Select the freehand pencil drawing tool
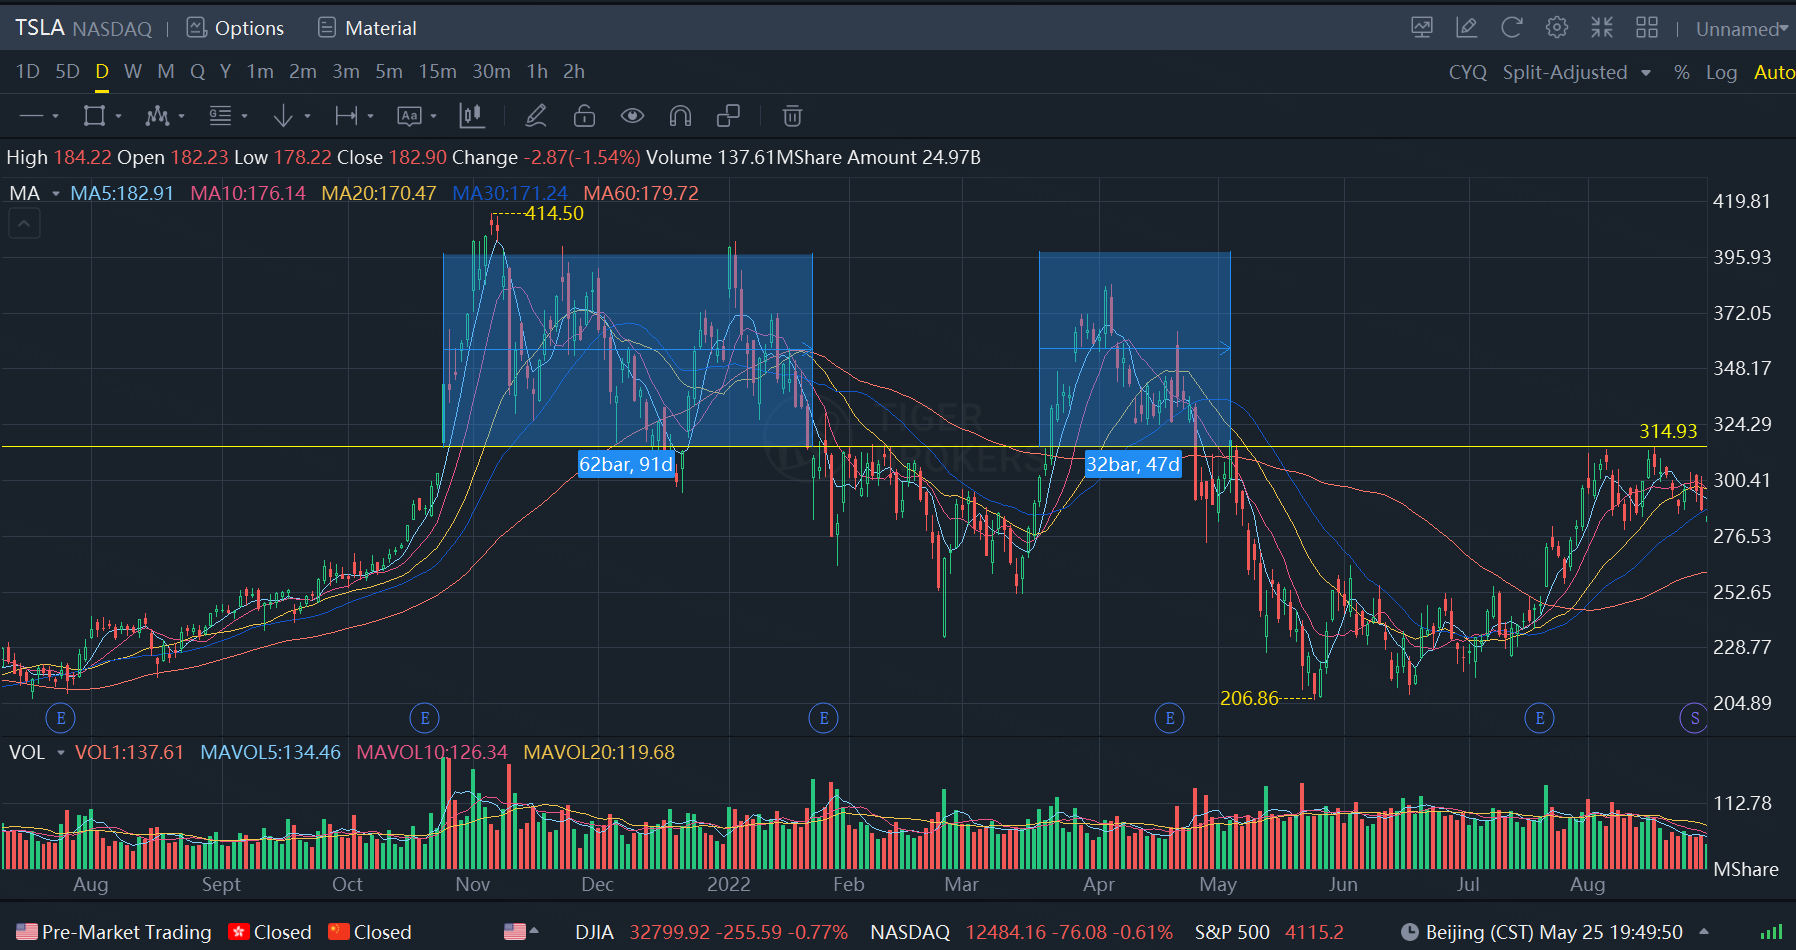Screen dimensions: 1796x950 pos(536,116)
